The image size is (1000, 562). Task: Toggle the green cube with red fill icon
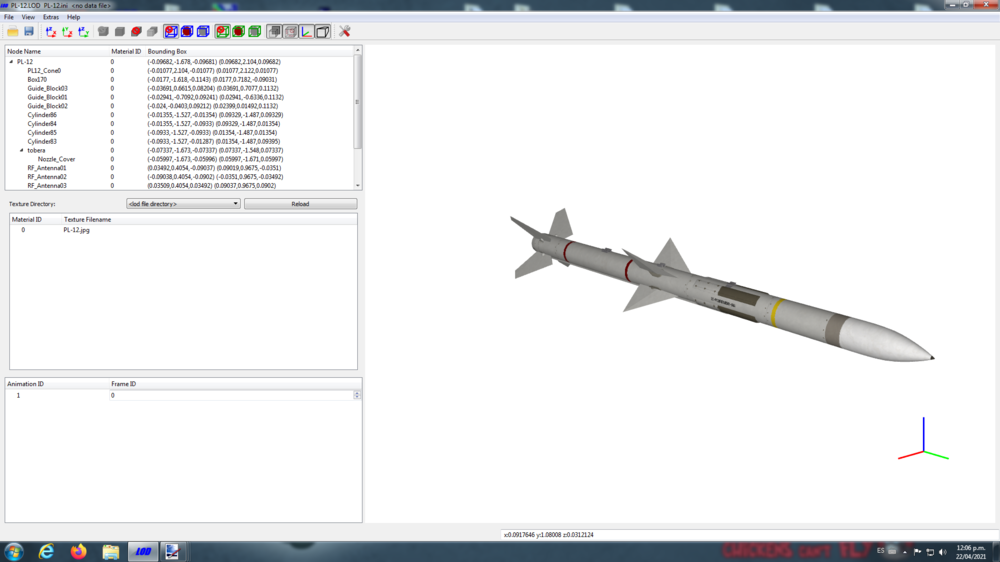(239, 31)
